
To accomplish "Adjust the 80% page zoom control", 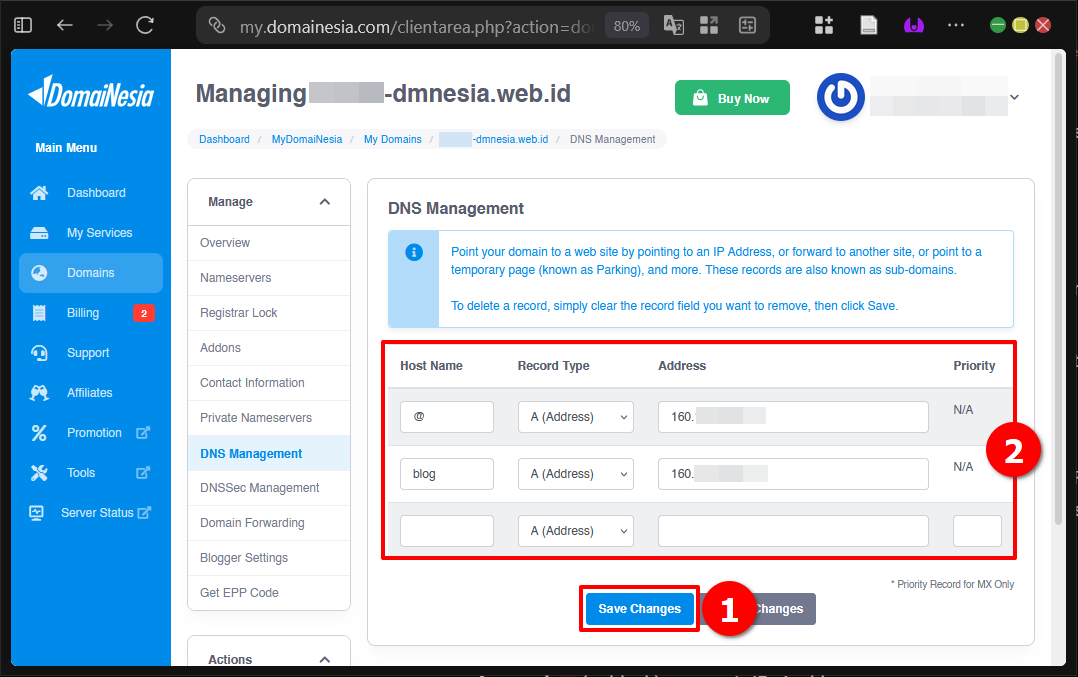I will click(x=626, y=25).
